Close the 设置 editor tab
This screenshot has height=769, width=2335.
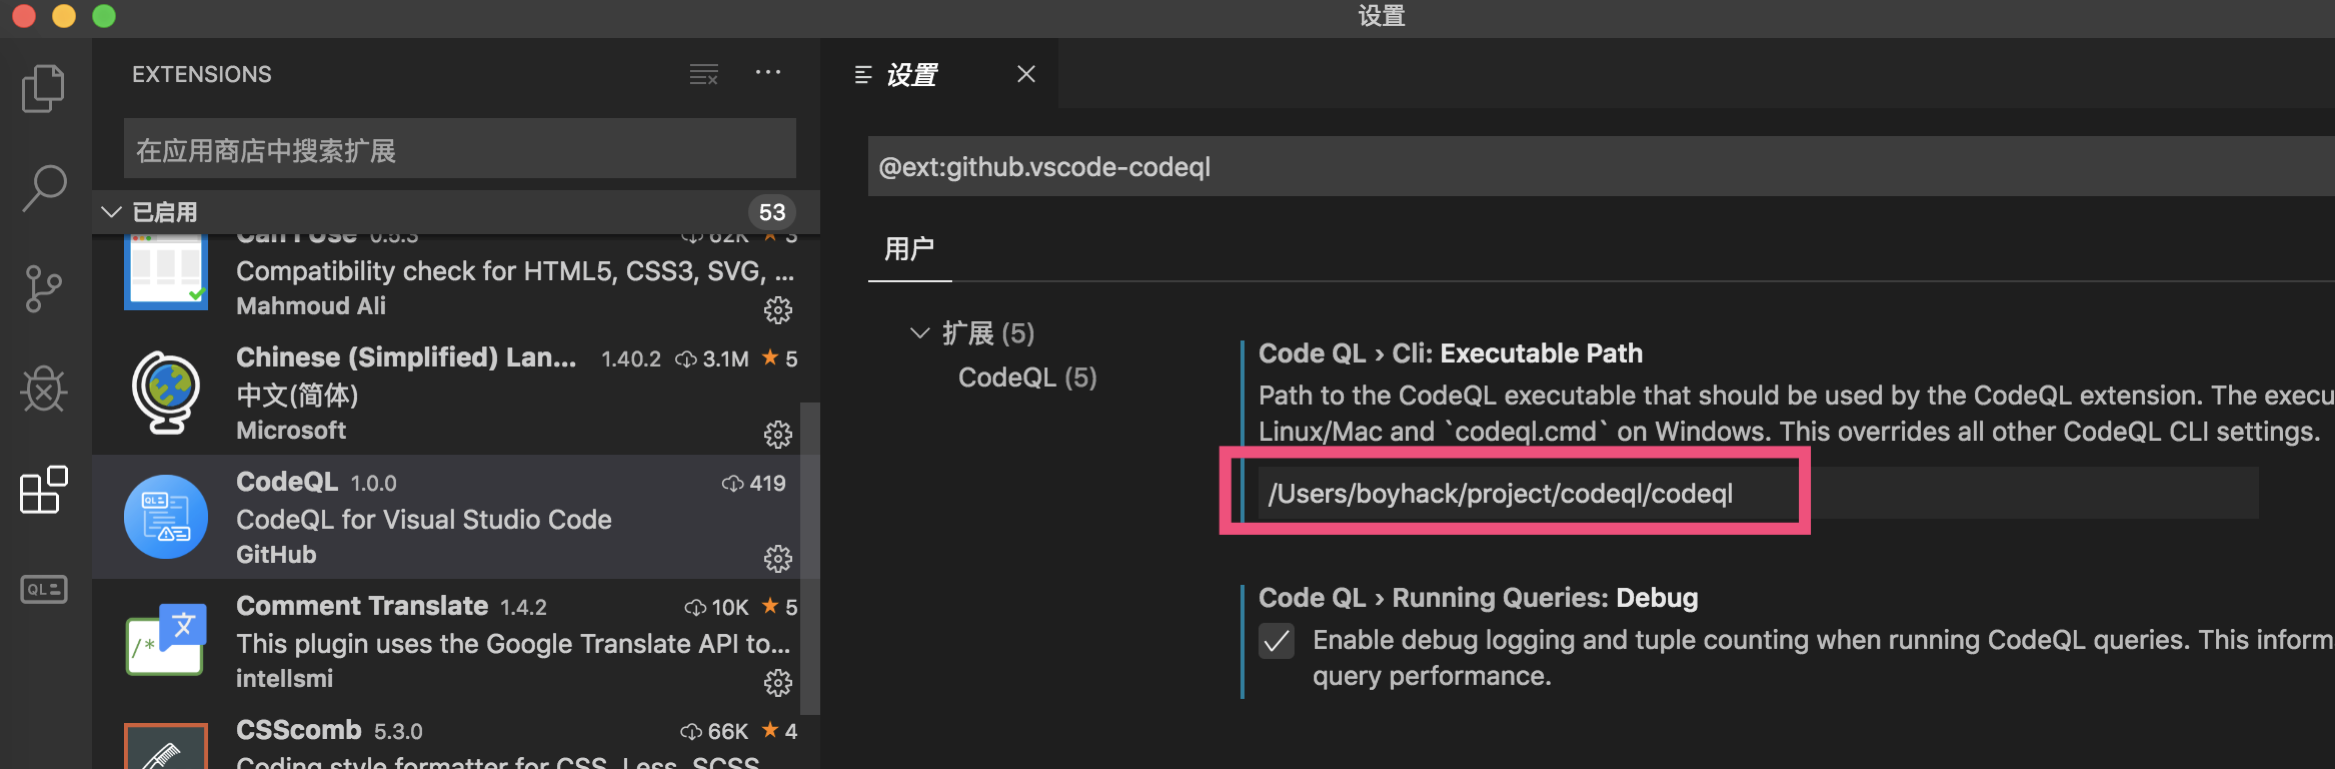[x=1026, y=74]
